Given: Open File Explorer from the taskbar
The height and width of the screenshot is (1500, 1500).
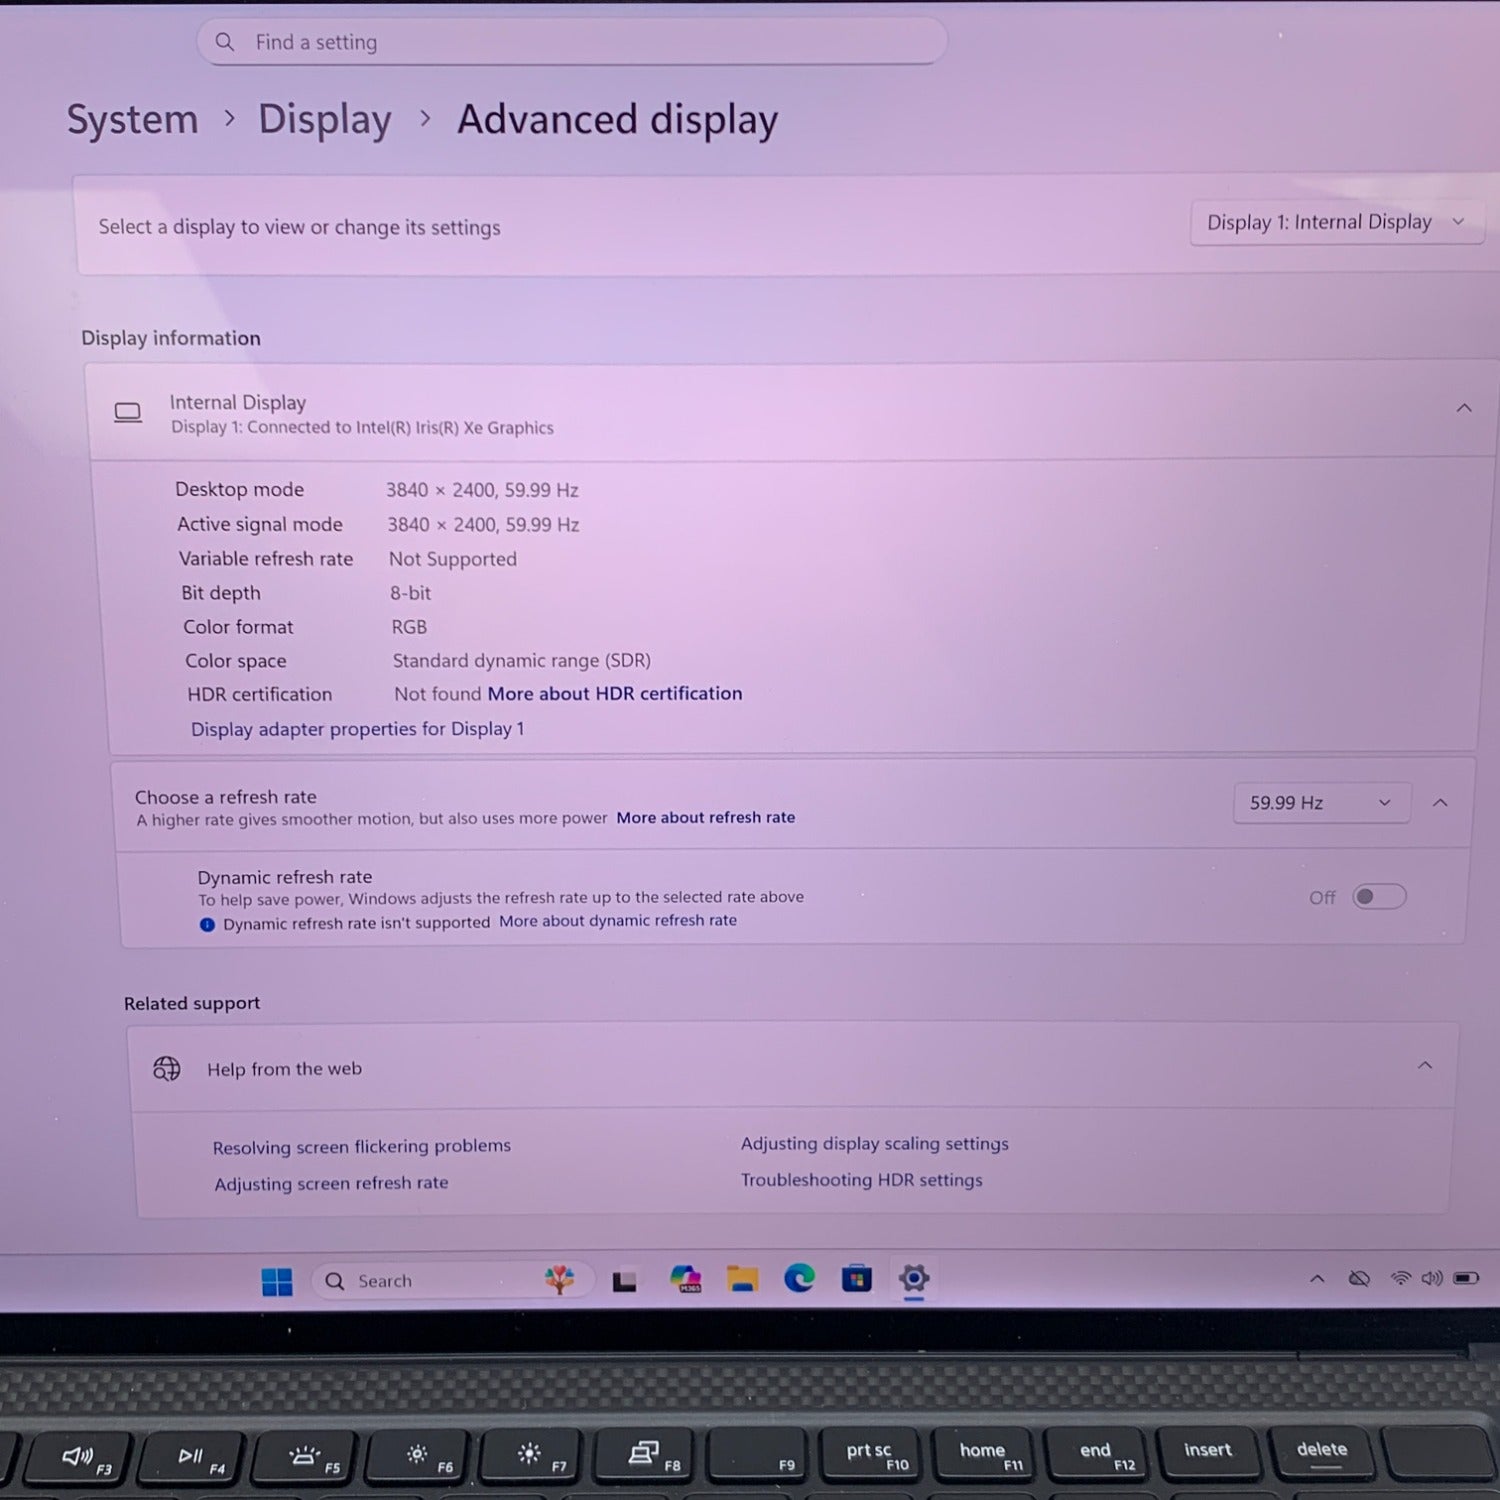Looking at the screenshot, I should click(742, 1279).
